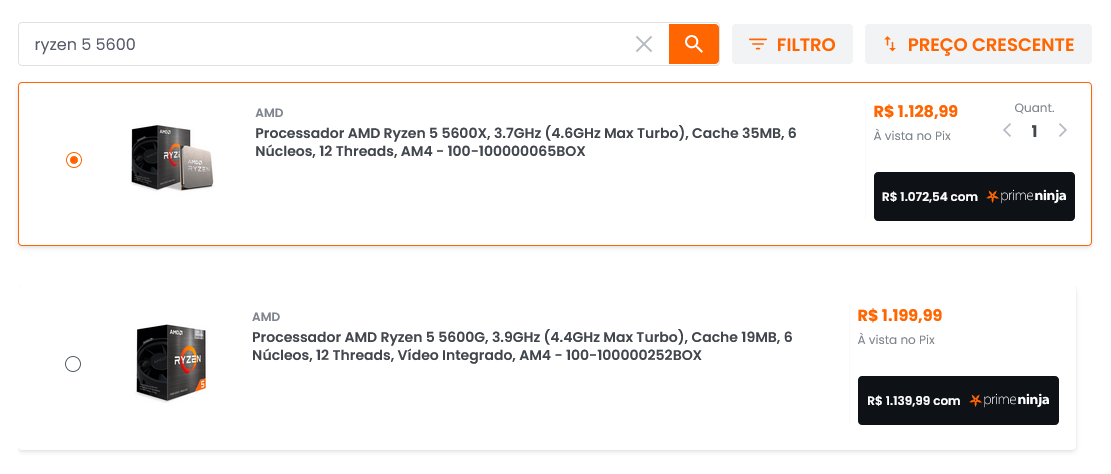Select the Ryzen 5 5600X radio button
1111x474 pixels.
click(x=74, y=160)
